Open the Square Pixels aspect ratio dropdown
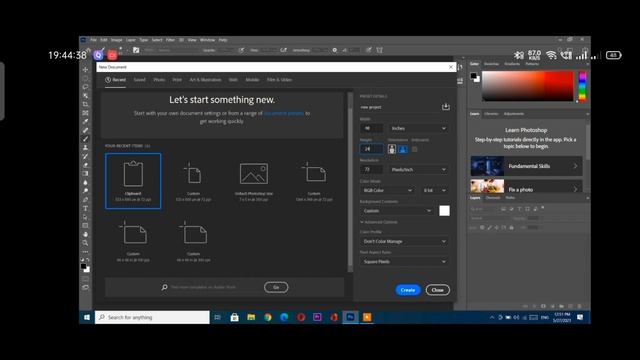Image resolution: width=640 pixels, height=360 pixels. (404, 262)
